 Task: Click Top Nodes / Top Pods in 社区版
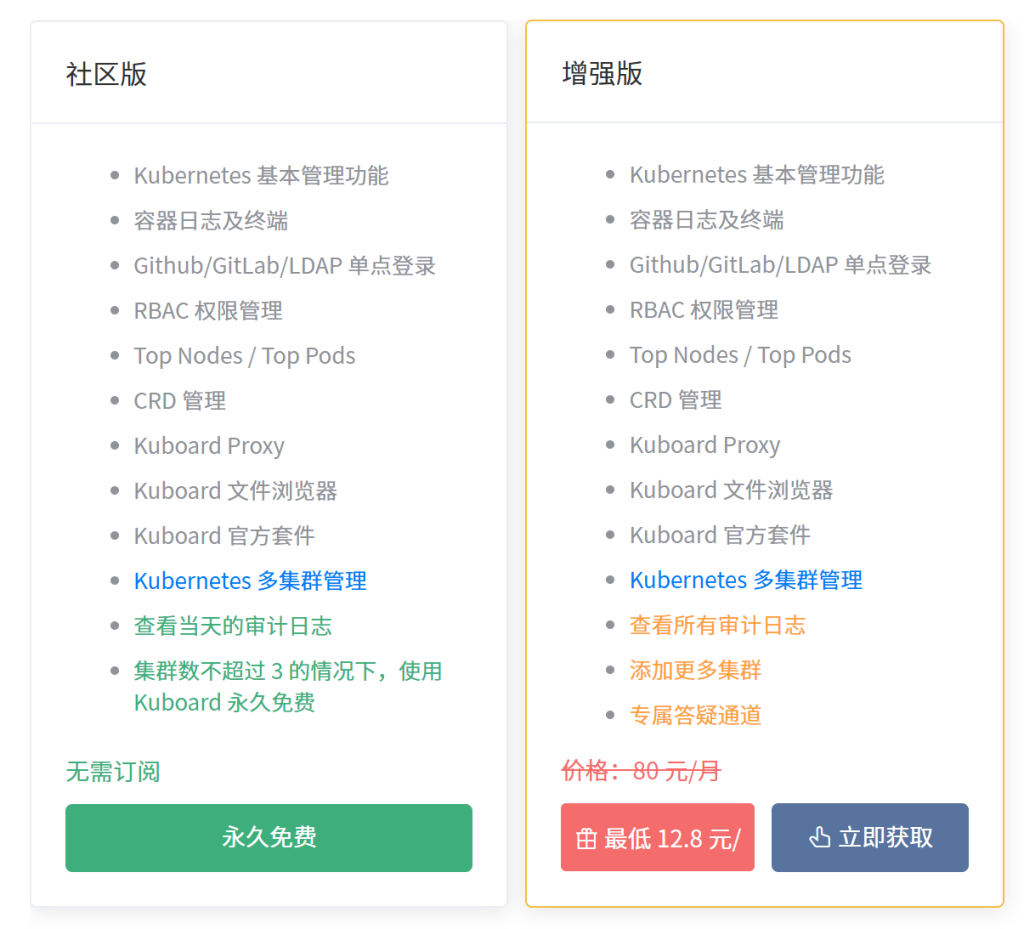(245, 356)
